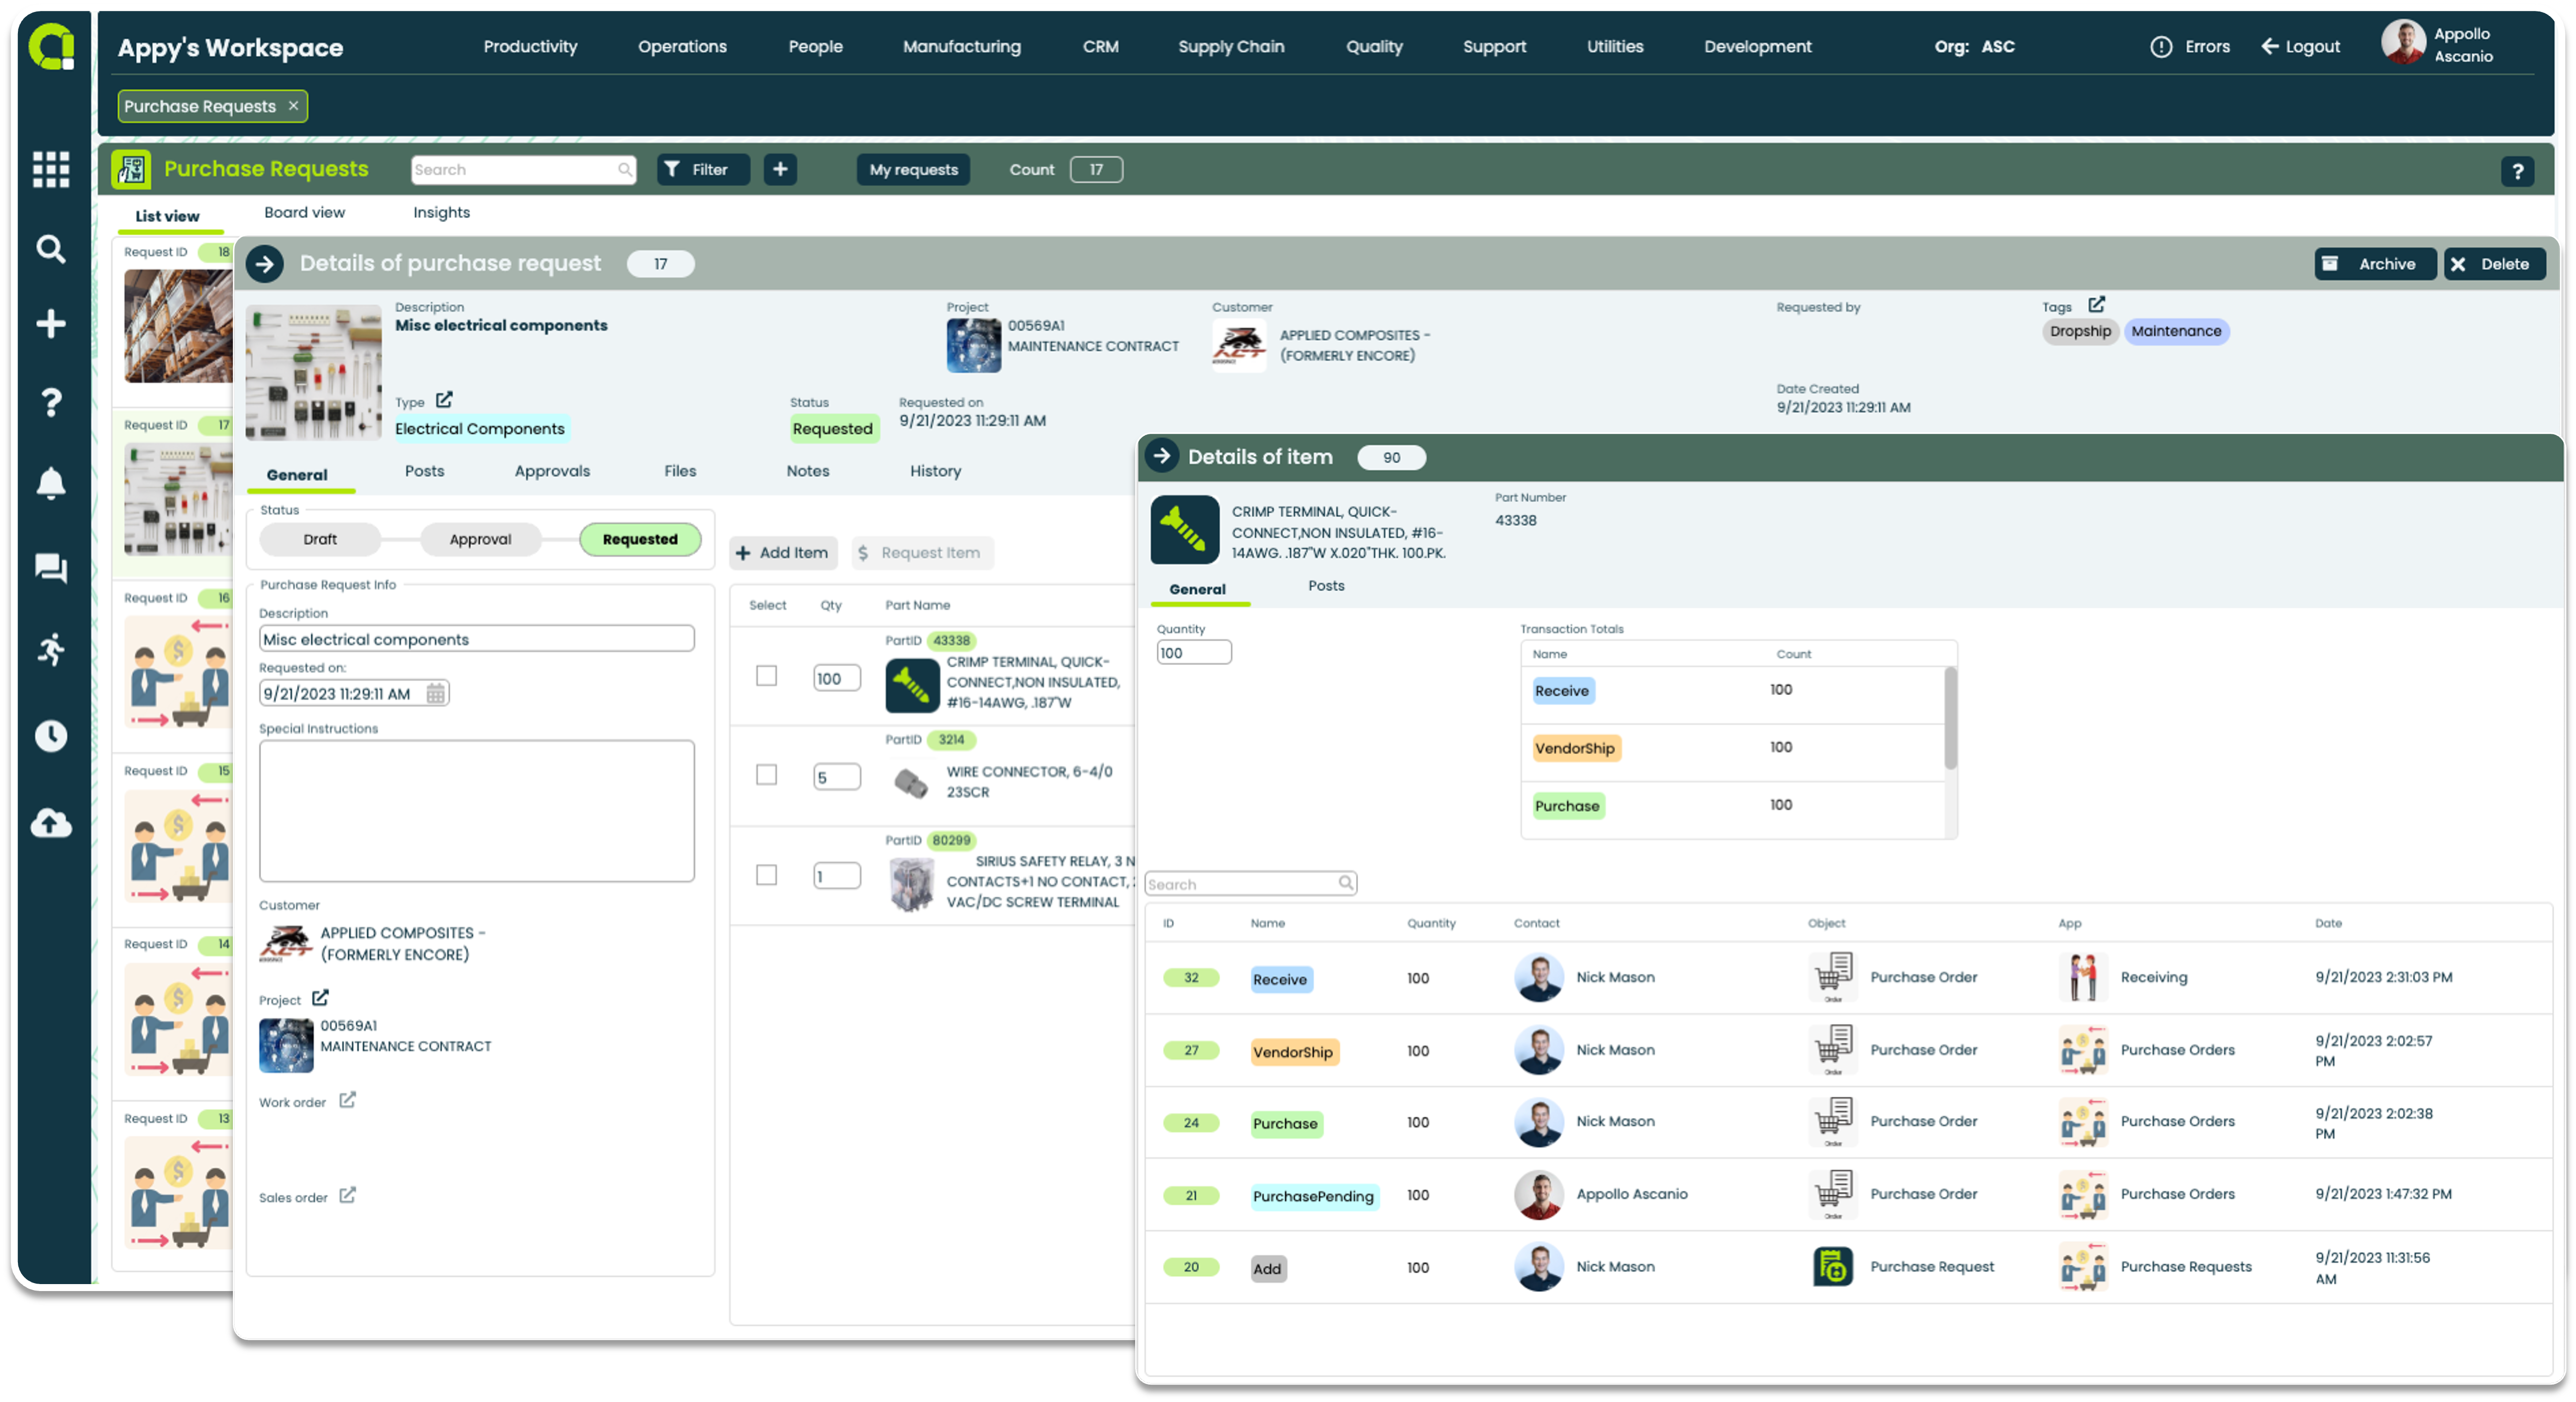The image size is (2576, 1402).
Task: Set status step to Requested
Action: [640, 539]
